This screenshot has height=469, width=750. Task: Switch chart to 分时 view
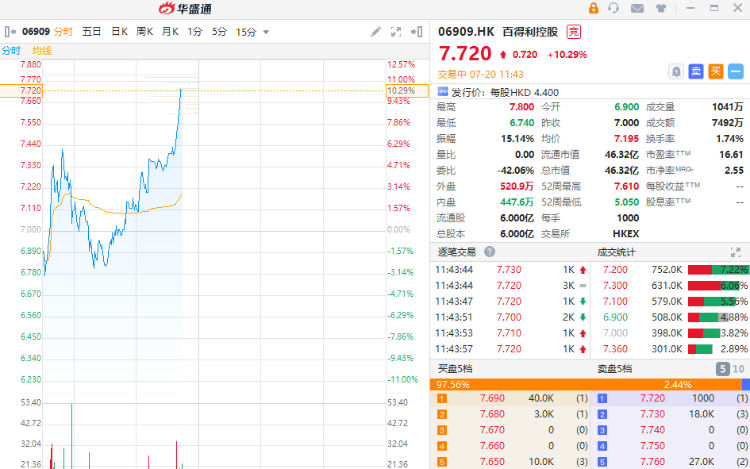(63, 32)
